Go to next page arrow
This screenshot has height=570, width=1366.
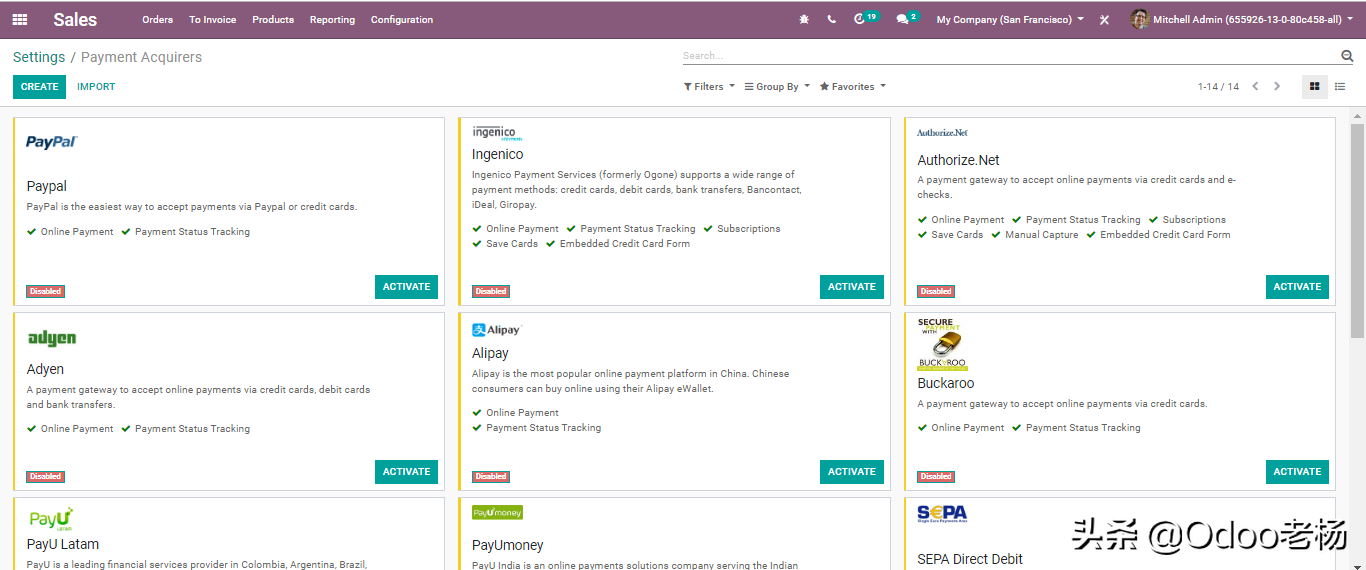coord(1277,87)
